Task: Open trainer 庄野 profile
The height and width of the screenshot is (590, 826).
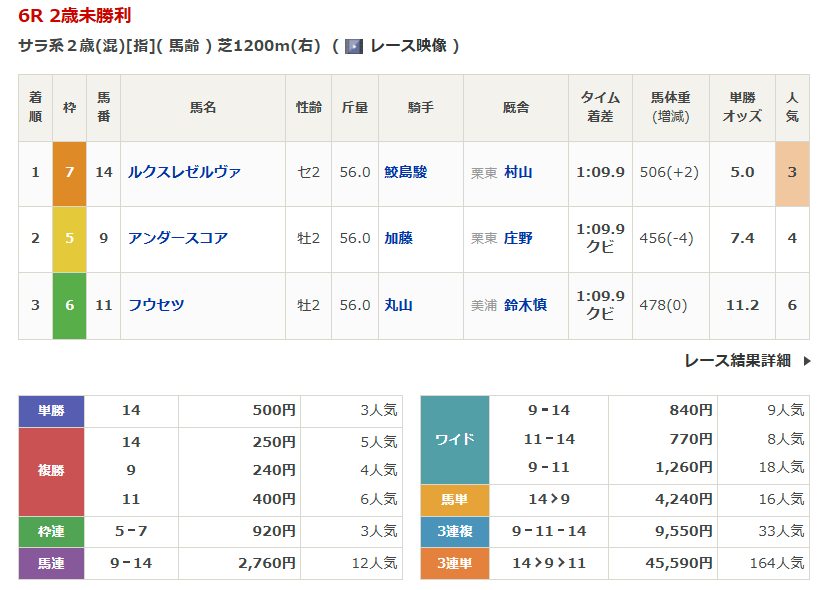Action: (518, 238)
